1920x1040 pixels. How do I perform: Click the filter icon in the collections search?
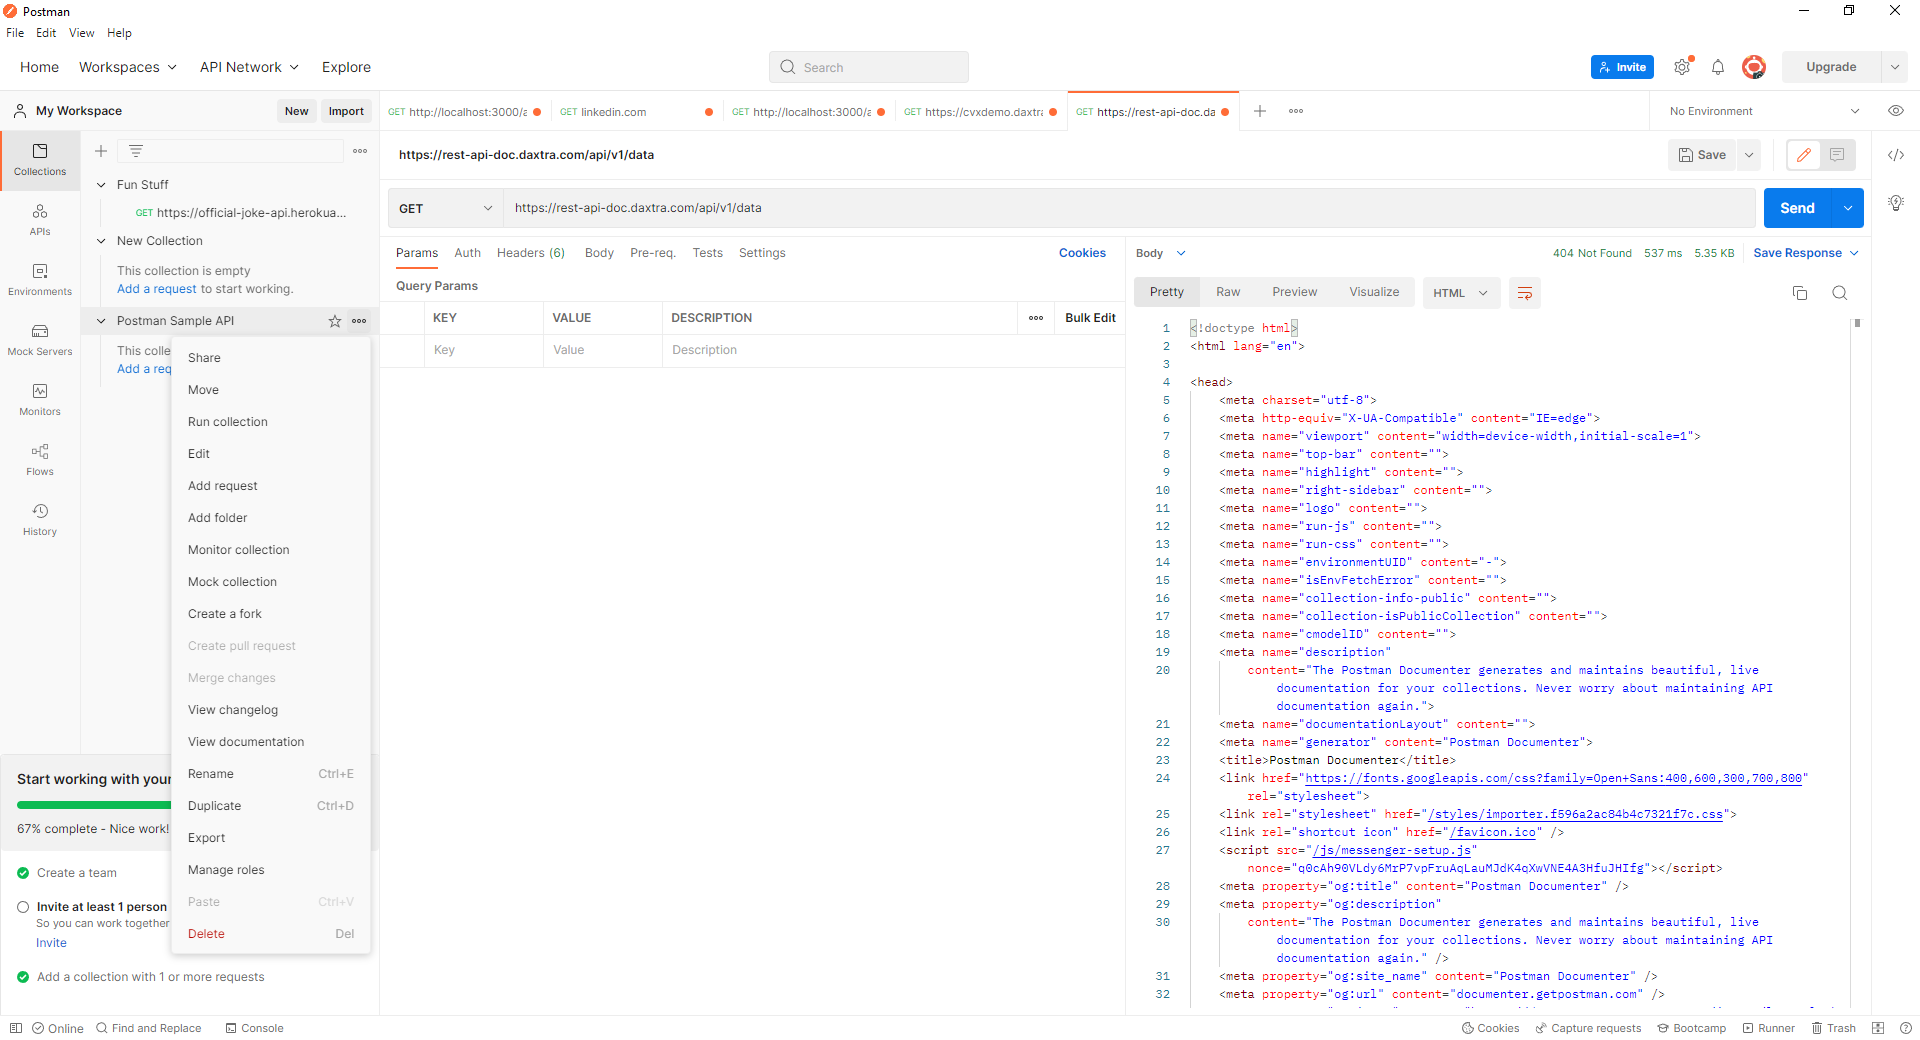(x=136, y=151)
